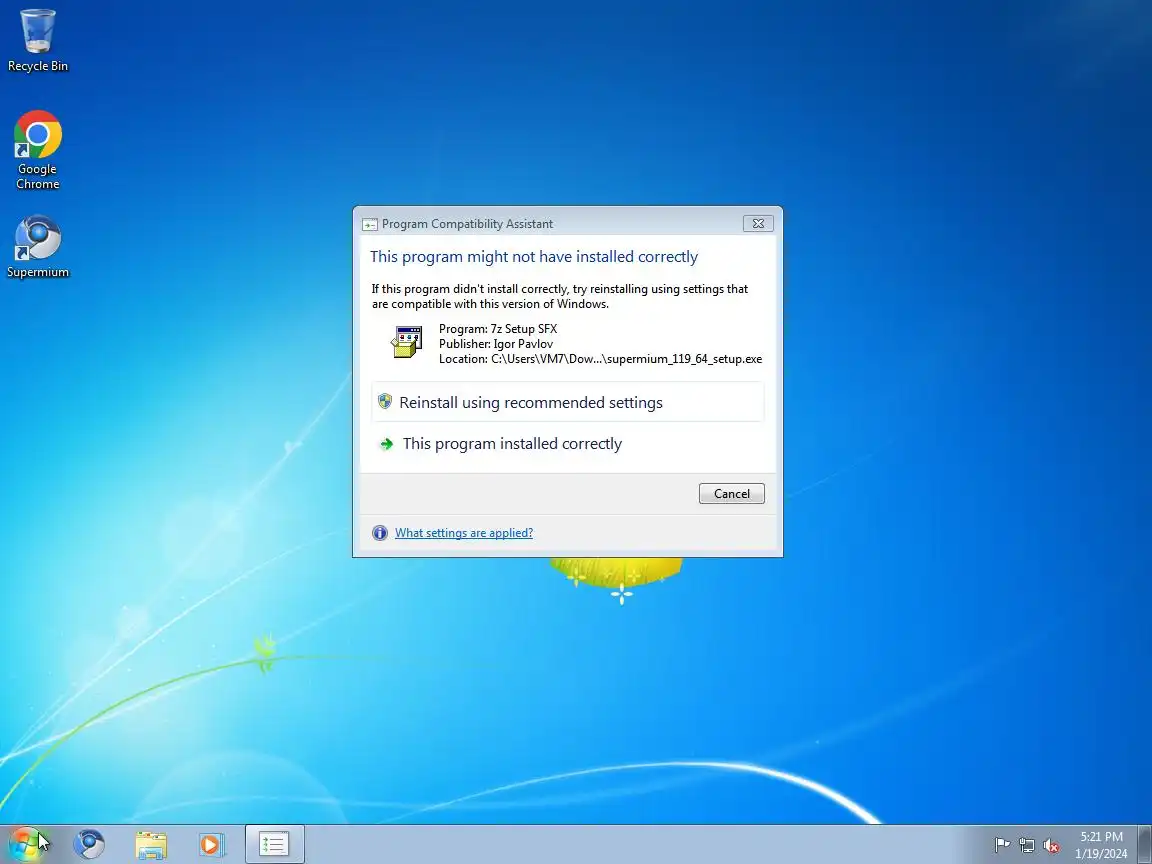Open Windows Media Player from the taskbar
Image resolution: width=1152 pixels, height=864 pixels.
pyautogui.click(x=212, y=845)
